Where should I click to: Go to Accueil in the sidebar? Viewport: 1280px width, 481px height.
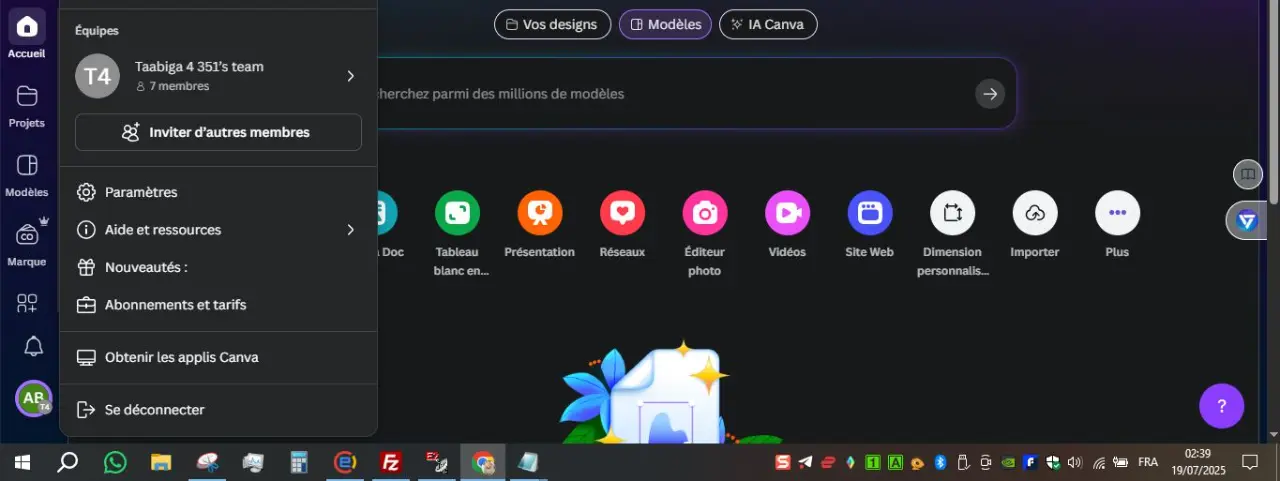[x=27, y=35]
